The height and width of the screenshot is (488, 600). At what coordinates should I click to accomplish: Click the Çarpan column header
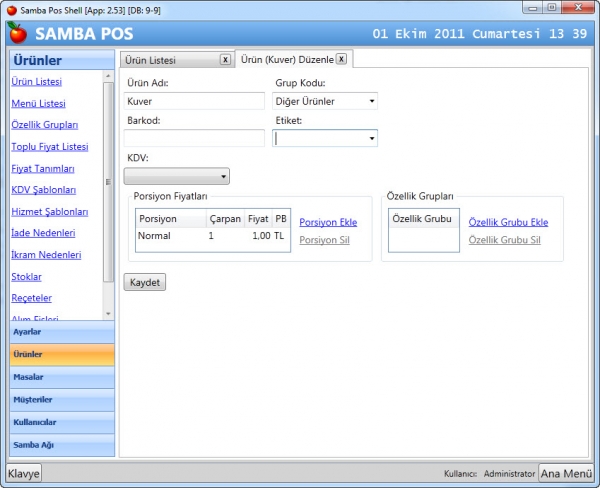point(225,219)
